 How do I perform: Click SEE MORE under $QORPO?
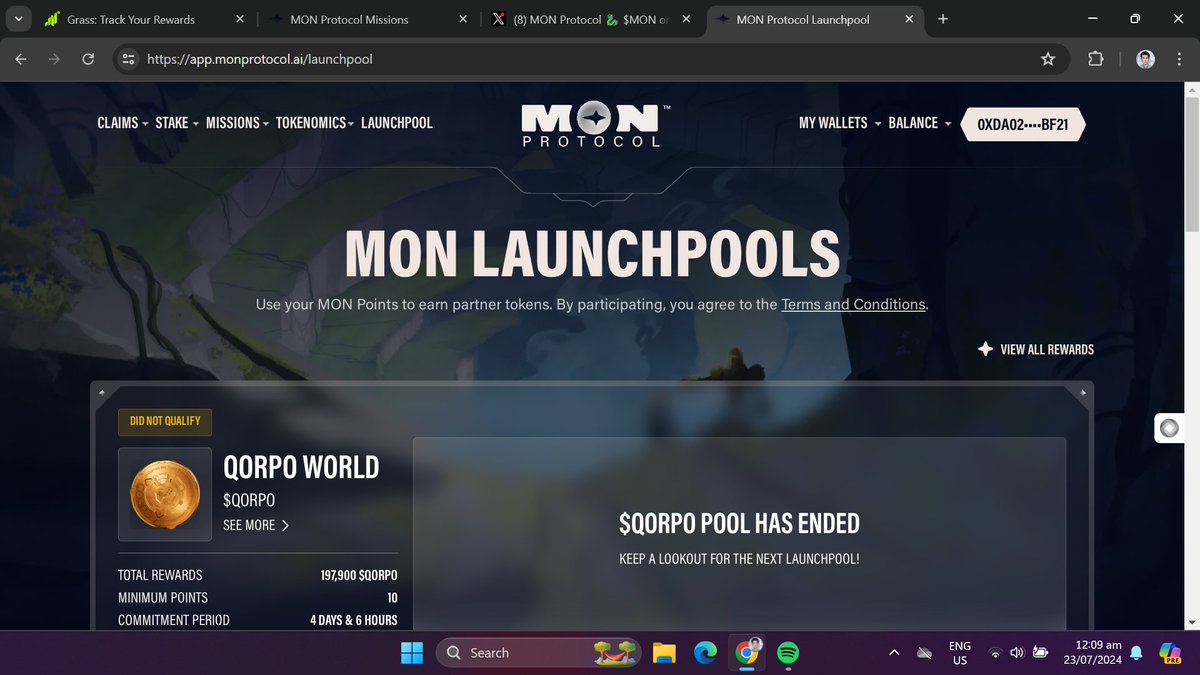[x=257, y=525]
